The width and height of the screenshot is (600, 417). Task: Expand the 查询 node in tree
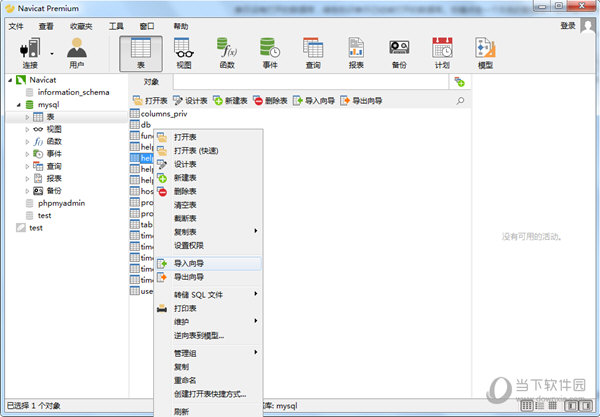tap(27, 166)
